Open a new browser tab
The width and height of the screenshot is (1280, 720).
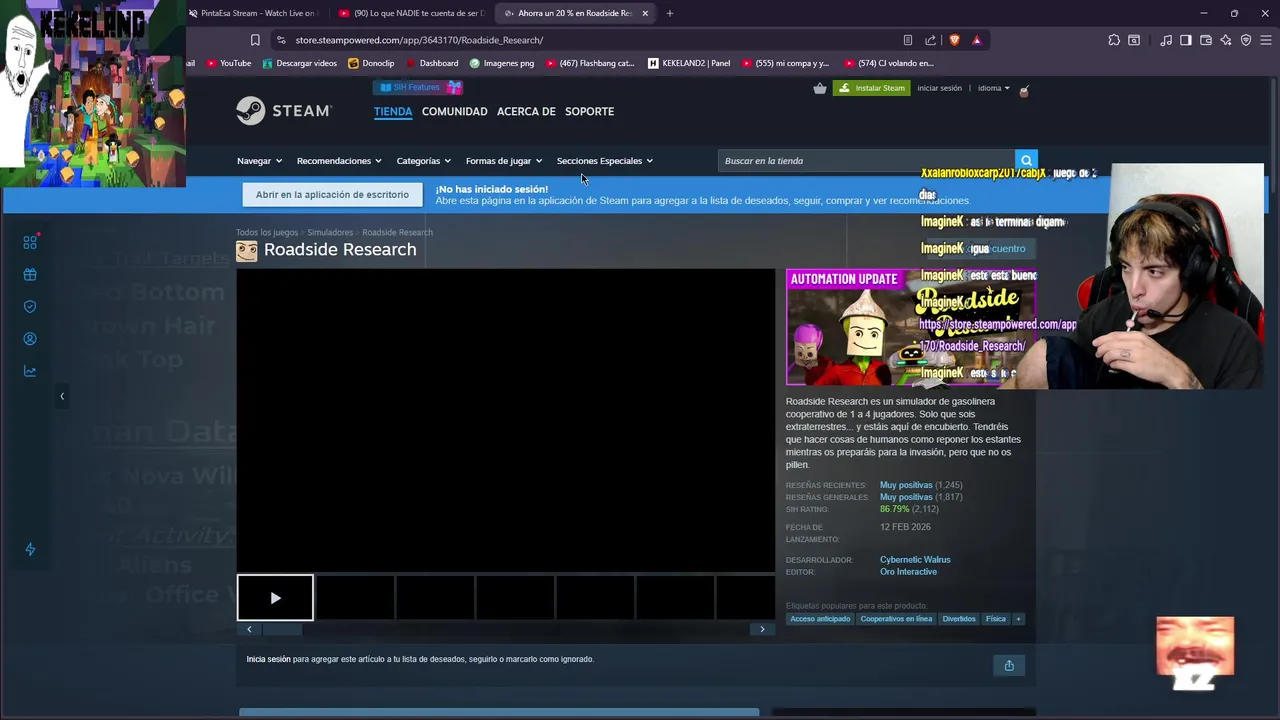pyautogui.click(x=670, y=13)
